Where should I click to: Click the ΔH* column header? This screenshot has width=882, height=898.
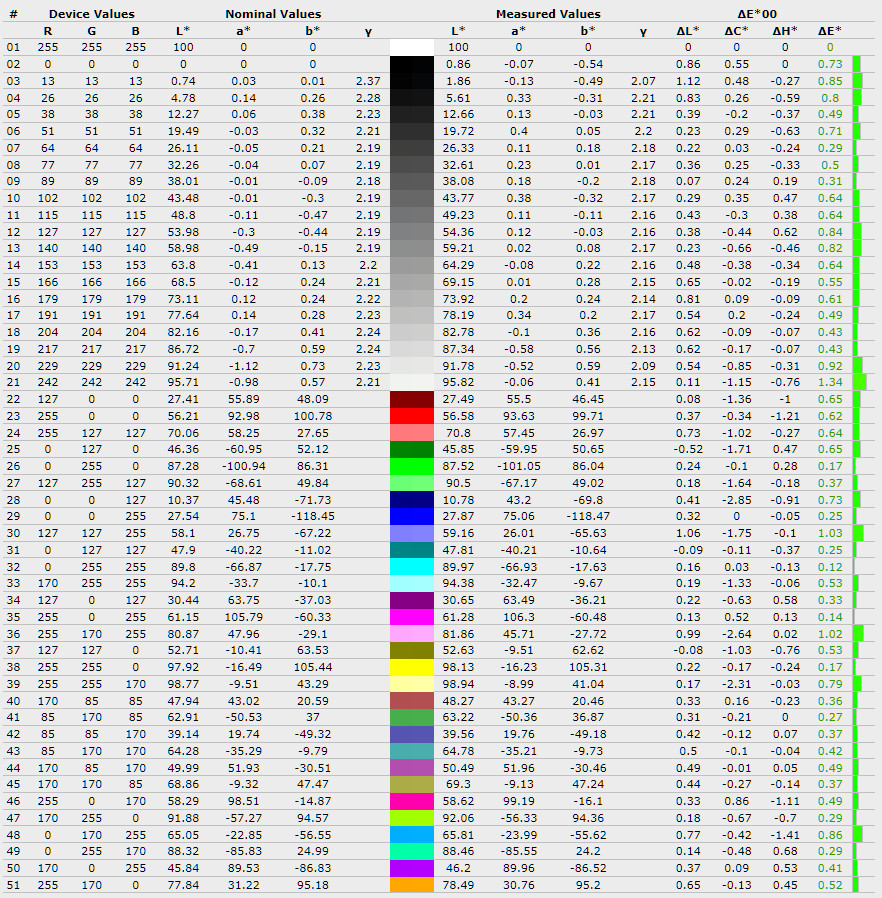(x=784, y=31)
